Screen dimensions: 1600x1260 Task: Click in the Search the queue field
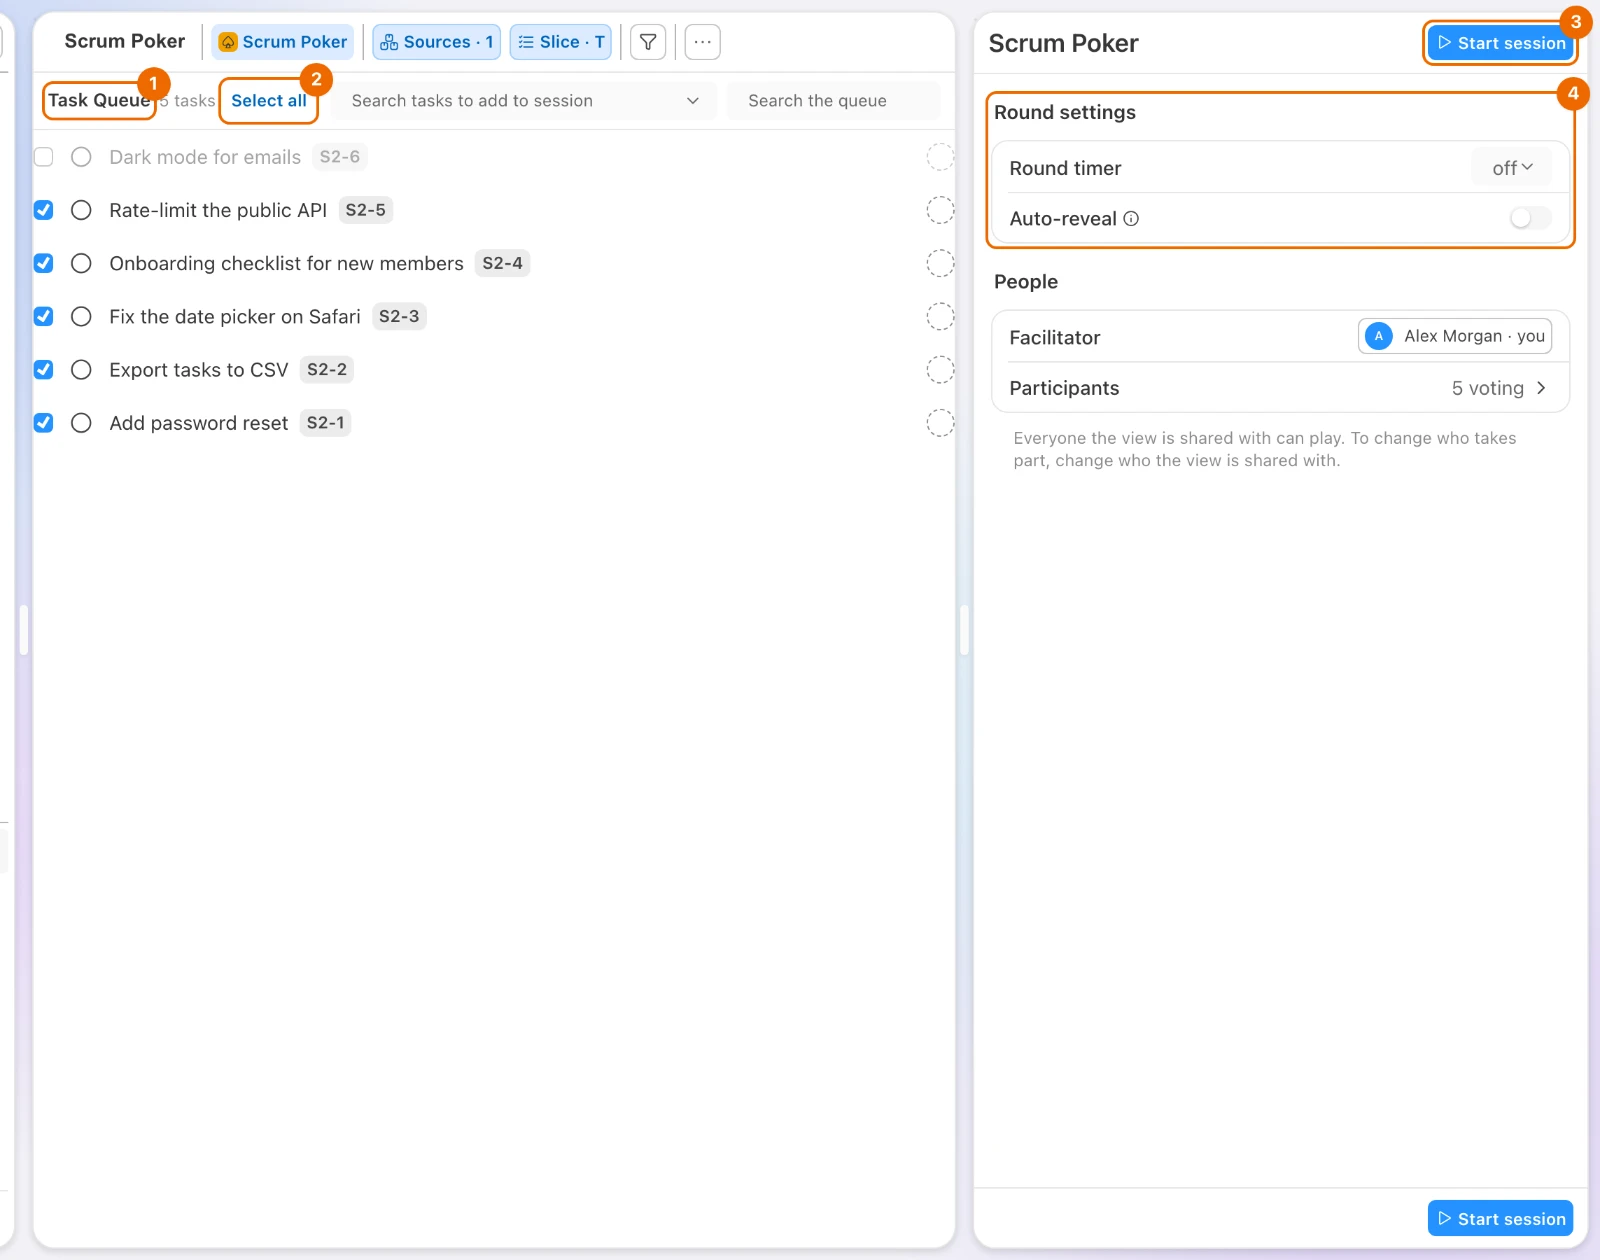click(833, 101)
